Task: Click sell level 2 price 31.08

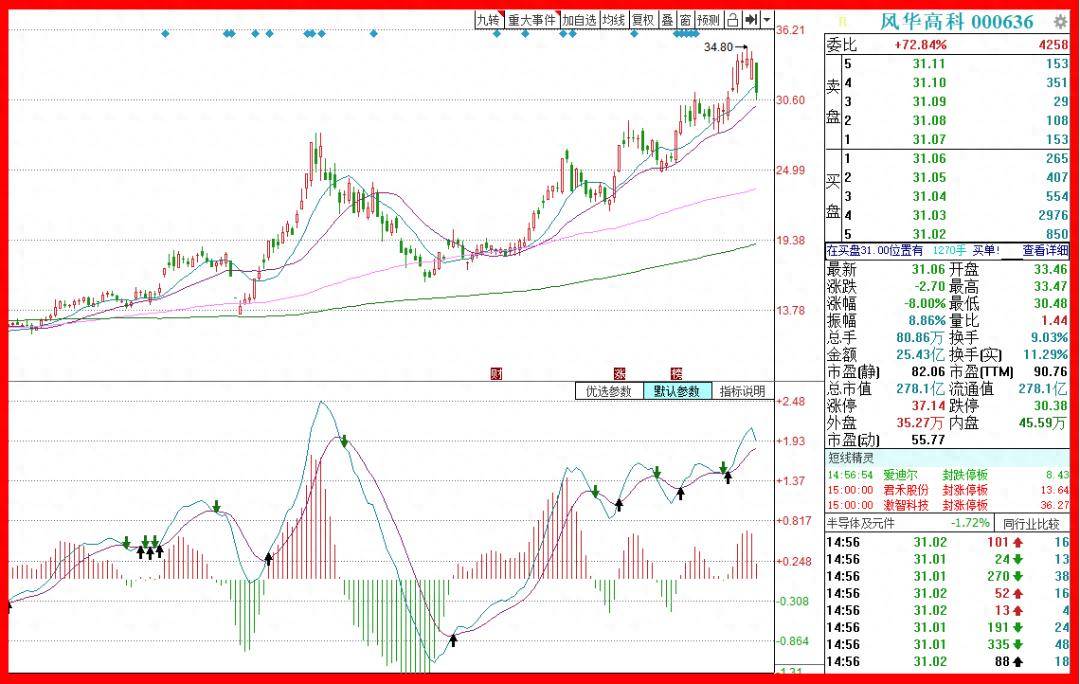Action: tap(928, 121)
